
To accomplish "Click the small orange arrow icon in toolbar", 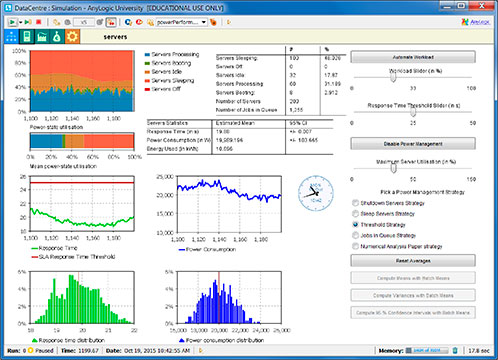I will [x=229, y=22].
